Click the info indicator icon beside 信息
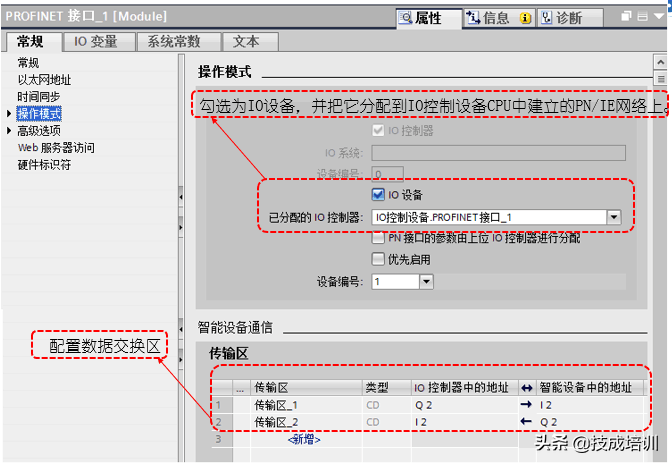This screenshot has height=465, width=672. point(525,18)
